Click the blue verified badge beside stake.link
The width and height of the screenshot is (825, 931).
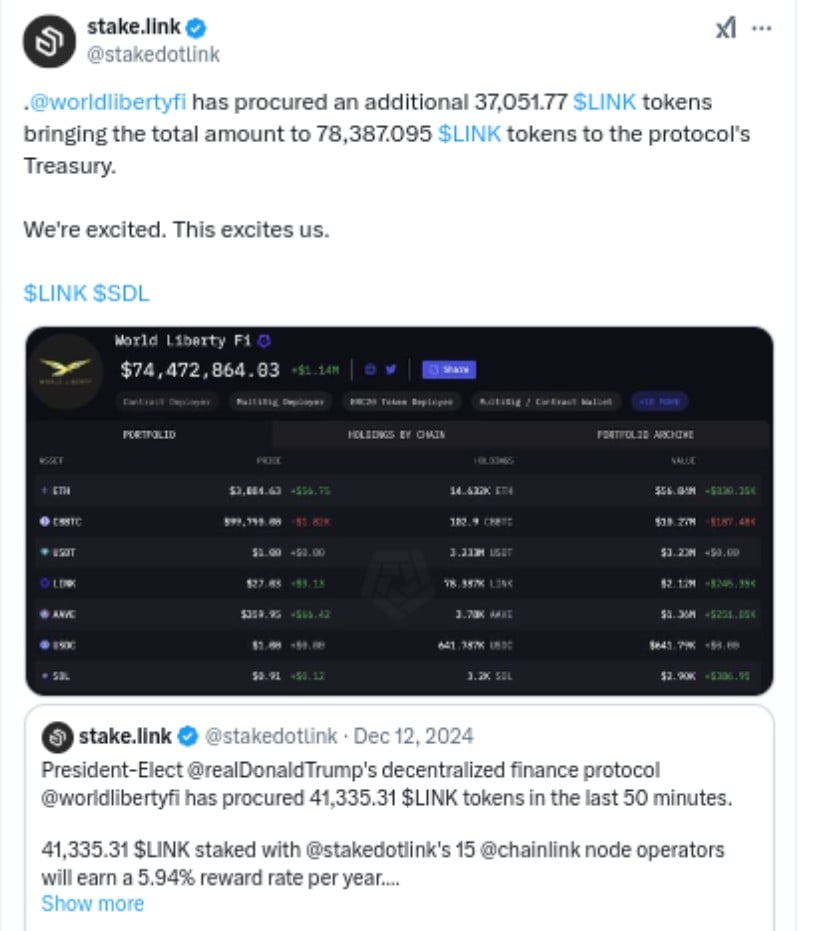click(196, 29)
